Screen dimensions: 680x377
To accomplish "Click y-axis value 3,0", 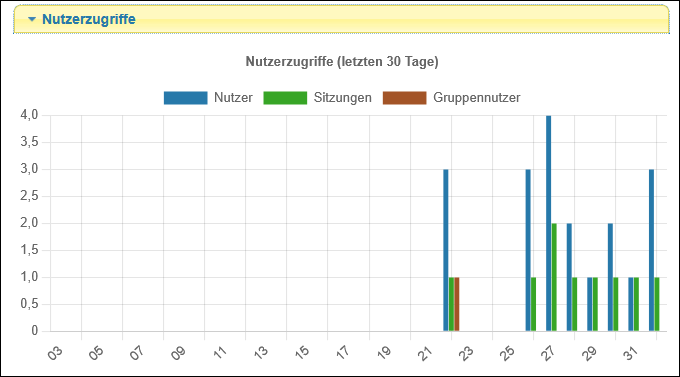I will click(29, 169).
